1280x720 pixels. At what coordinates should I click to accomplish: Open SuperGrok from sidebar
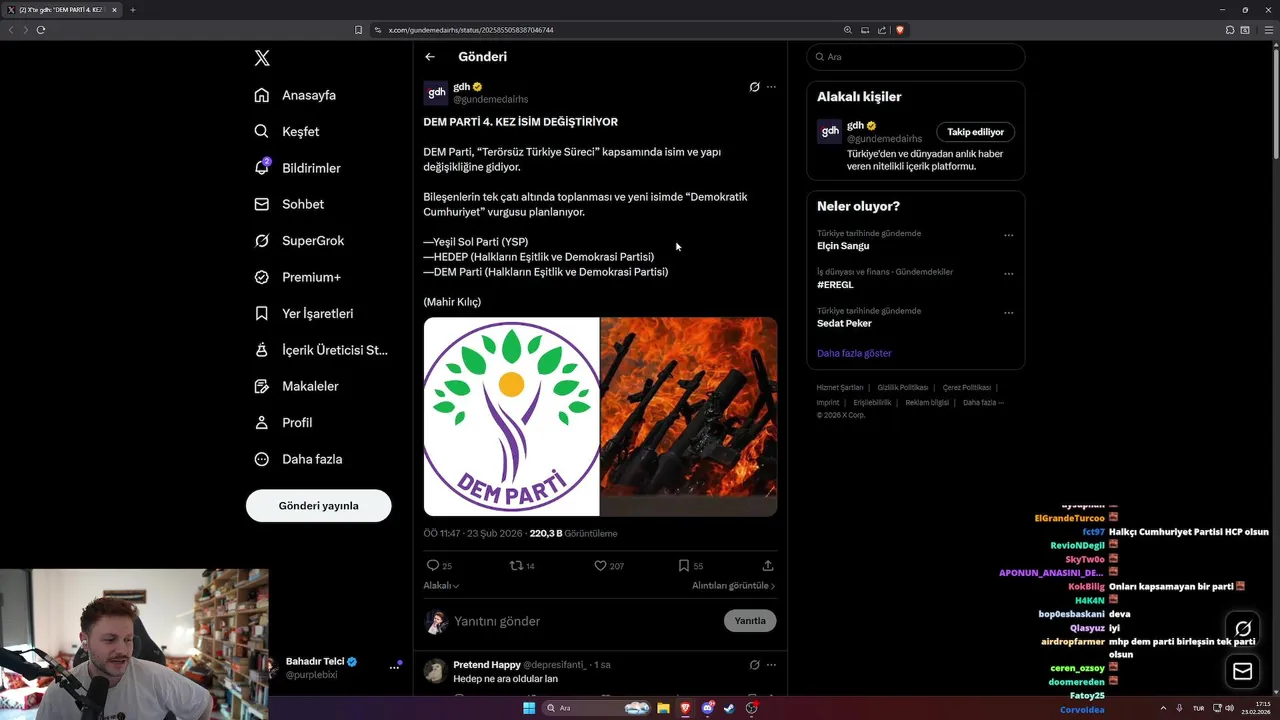[x=299, y=241]
